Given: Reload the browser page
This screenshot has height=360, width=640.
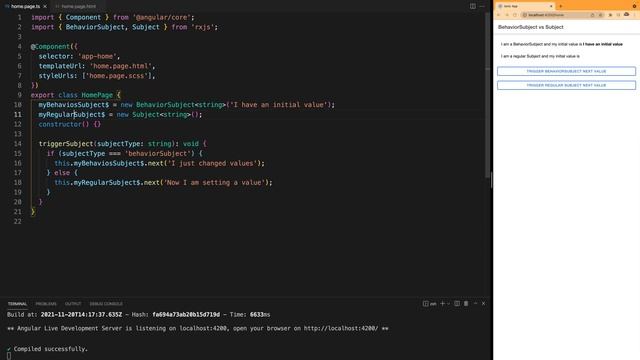Looking at the screenshot, I should click(515, 15).
